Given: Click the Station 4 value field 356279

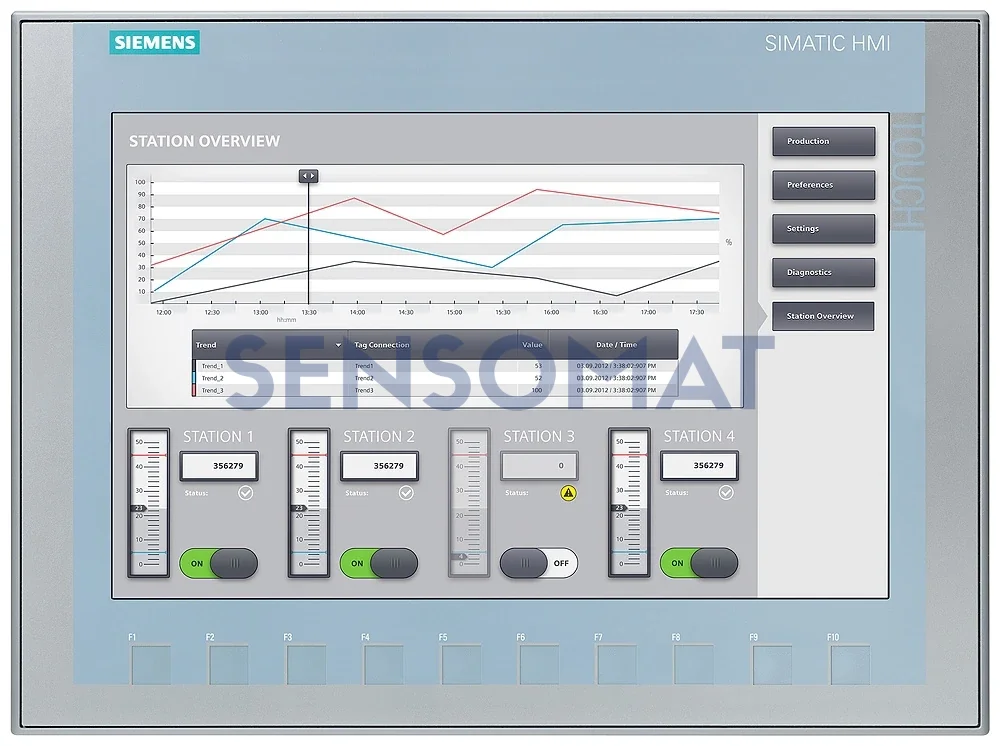Looking at the screenshot, I should point(700,466).
